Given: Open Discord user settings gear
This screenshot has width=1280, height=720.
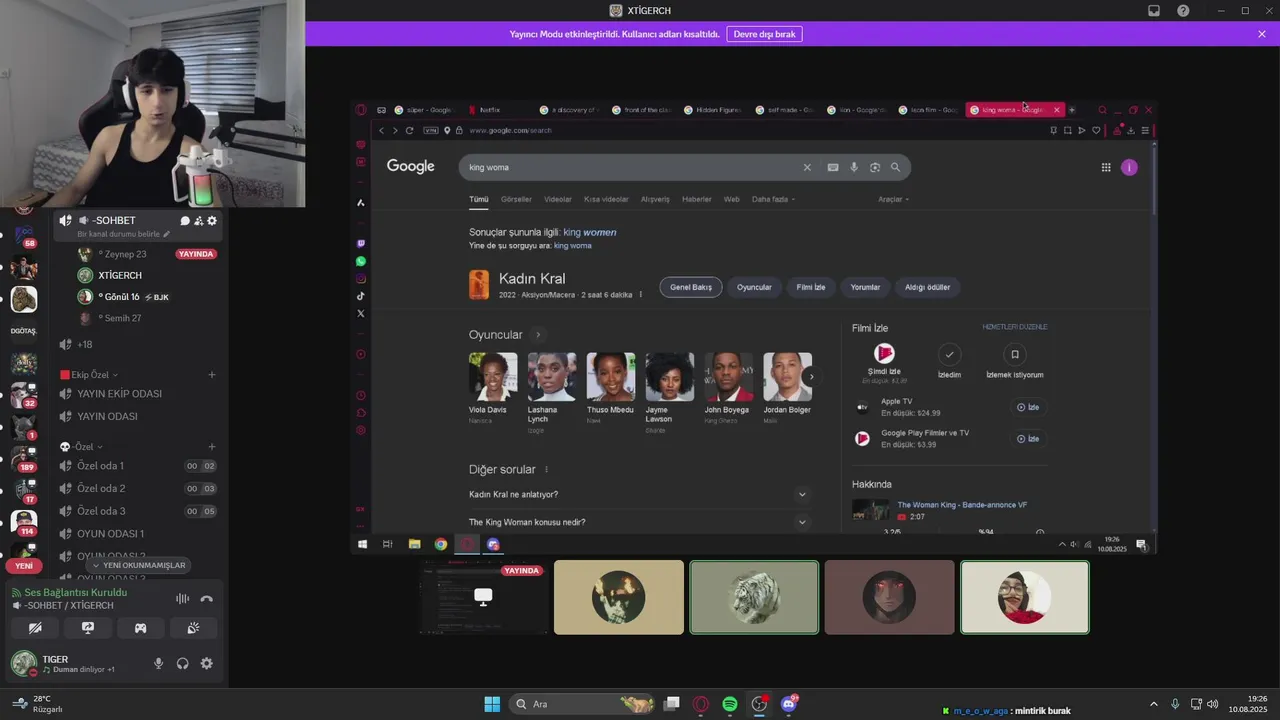Looking at the screenshot, I should pos(206,663).
